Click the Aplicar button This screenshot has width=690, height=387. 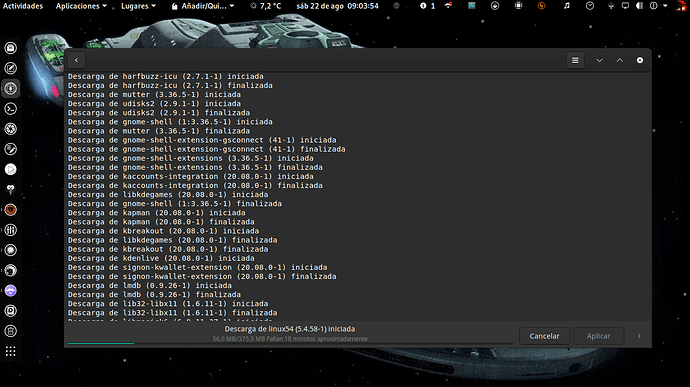click(x=598, y=336)
